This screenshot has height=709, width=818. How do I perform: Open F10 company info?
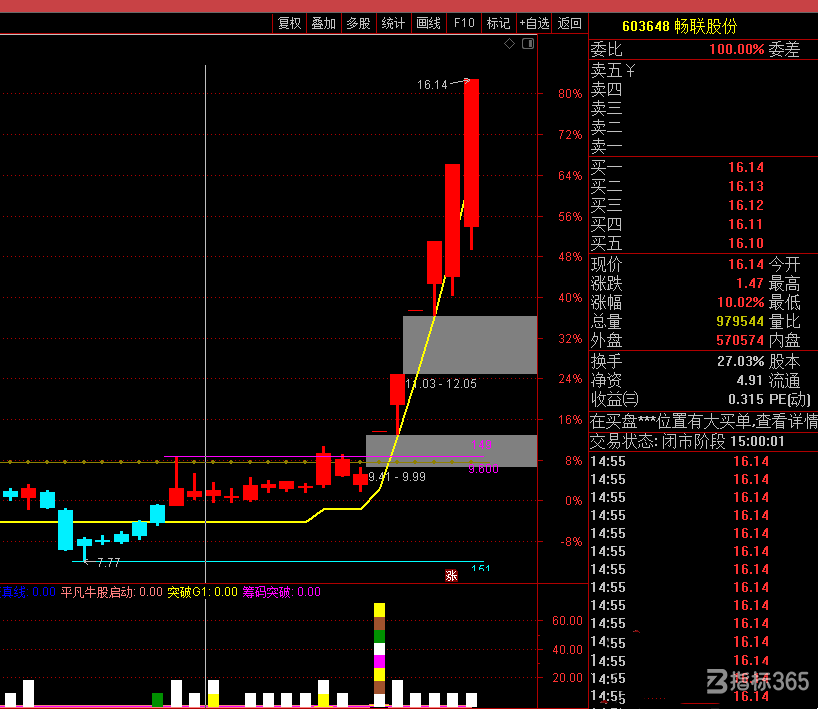click(464, 23)
